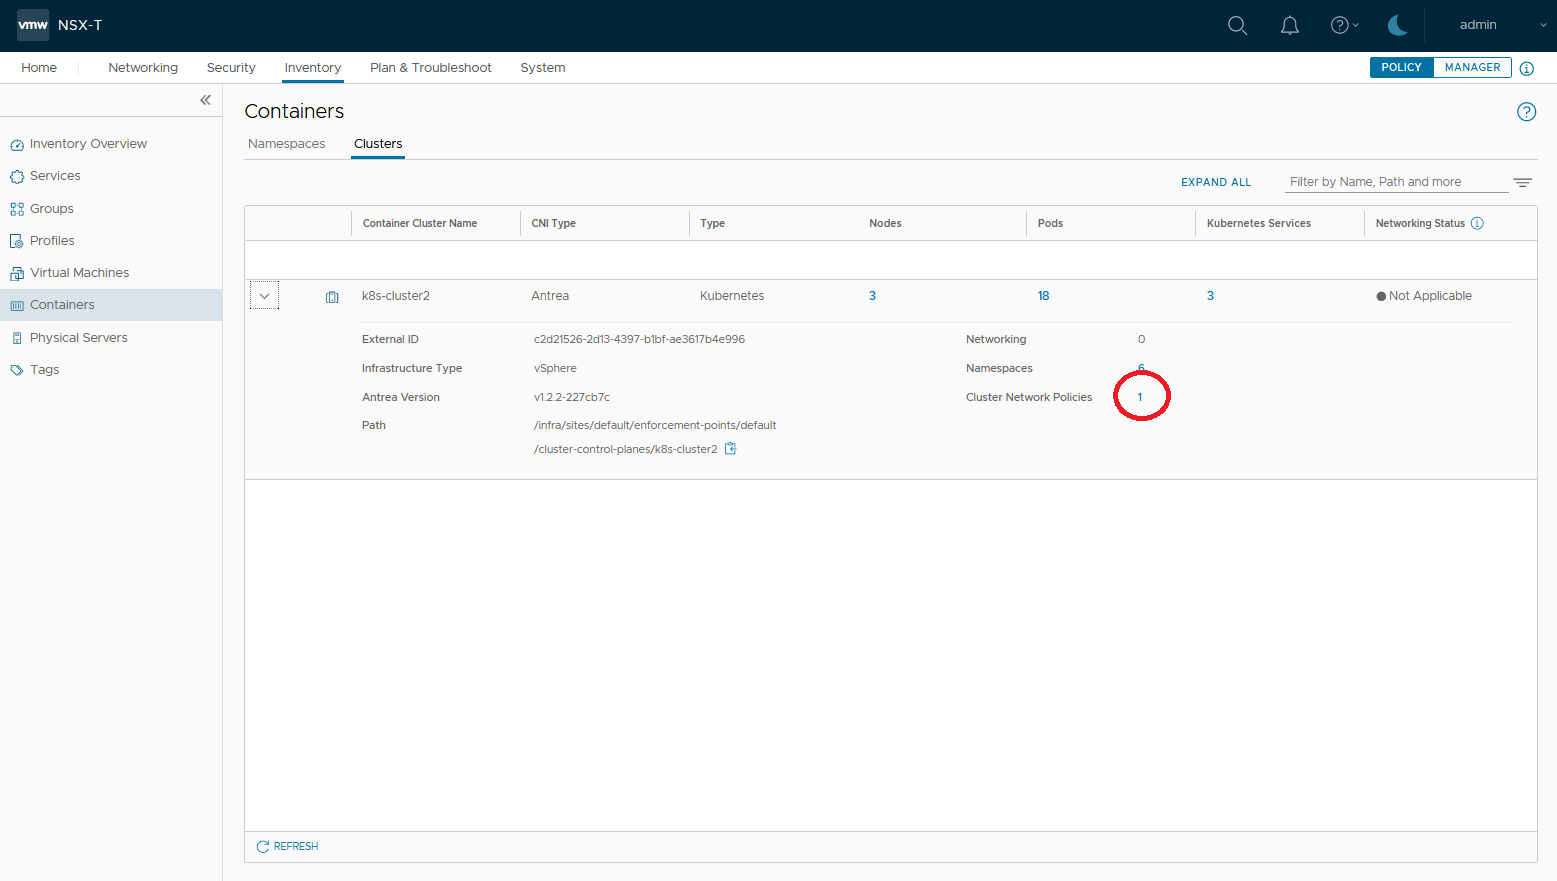Screen dimensions: 1557x881
Task: Open the Security tab
Action: pos(231,68)
